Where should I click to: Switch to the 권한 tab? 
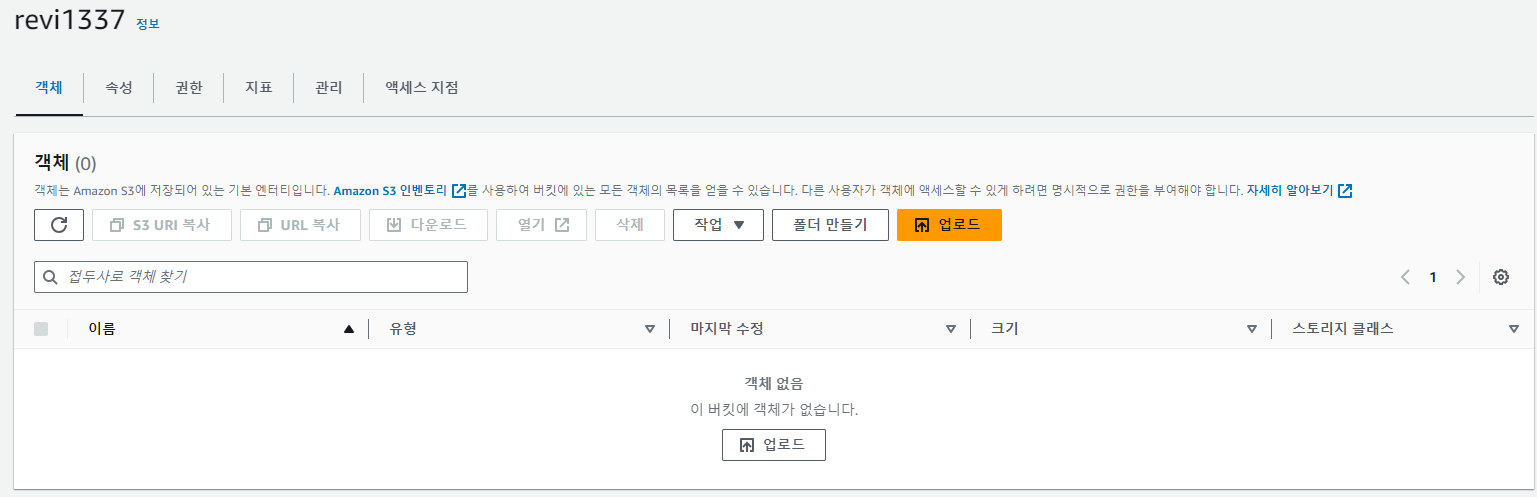pos(188,88)
